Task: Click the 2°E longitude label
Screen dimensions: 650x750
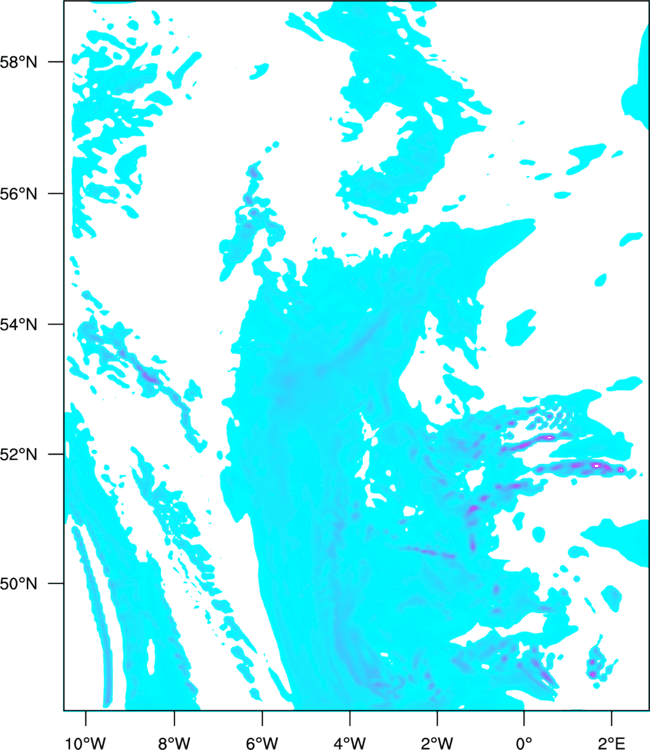Action: coord(611,742)
